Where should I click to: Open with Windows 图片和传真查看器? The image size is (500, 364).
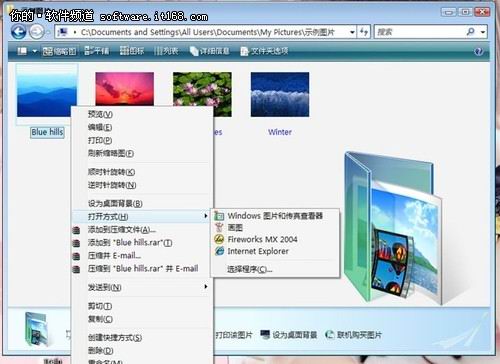click(275, 216)
